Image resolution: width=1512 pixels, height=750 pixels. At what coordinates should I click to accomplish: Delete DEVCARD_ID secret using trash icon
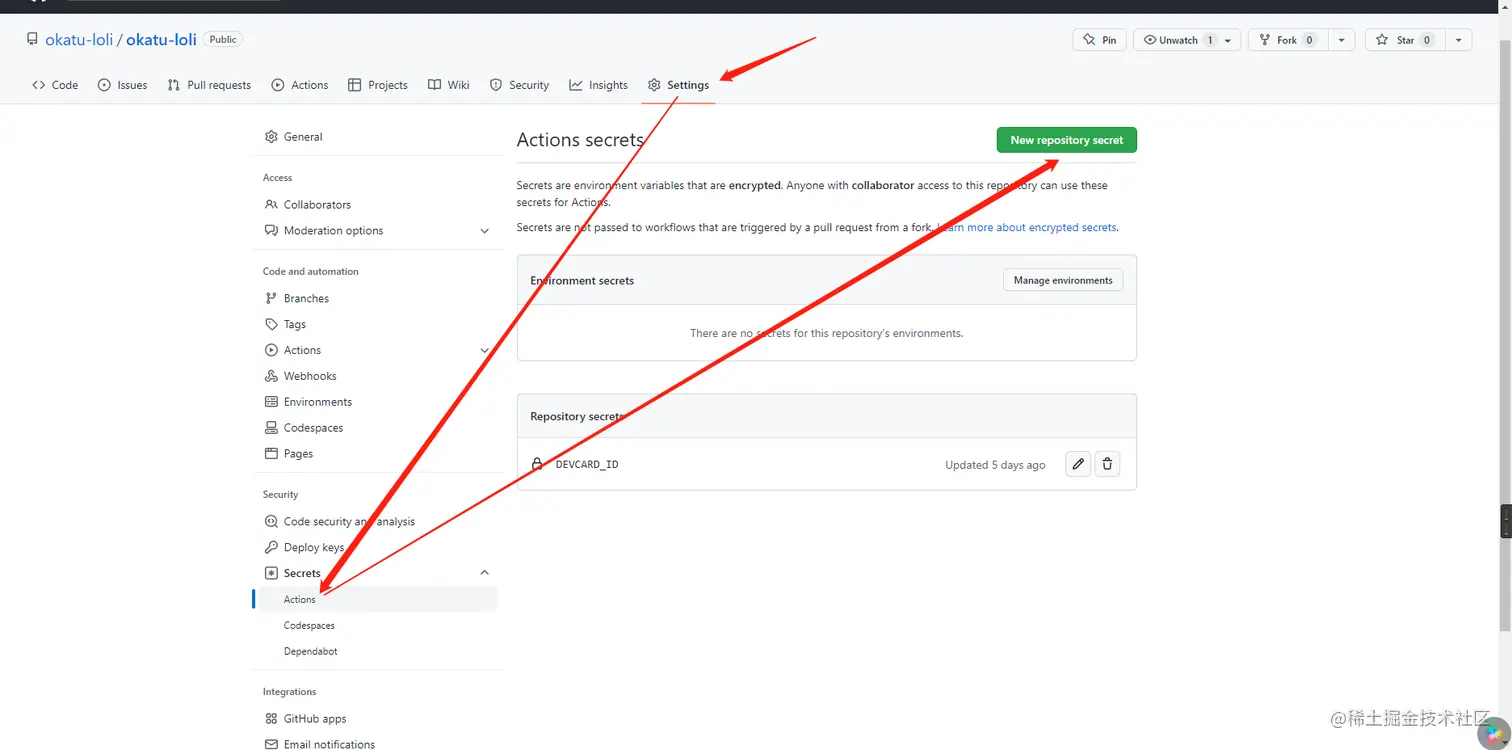pyautogui.click(x=1107, y=464)
